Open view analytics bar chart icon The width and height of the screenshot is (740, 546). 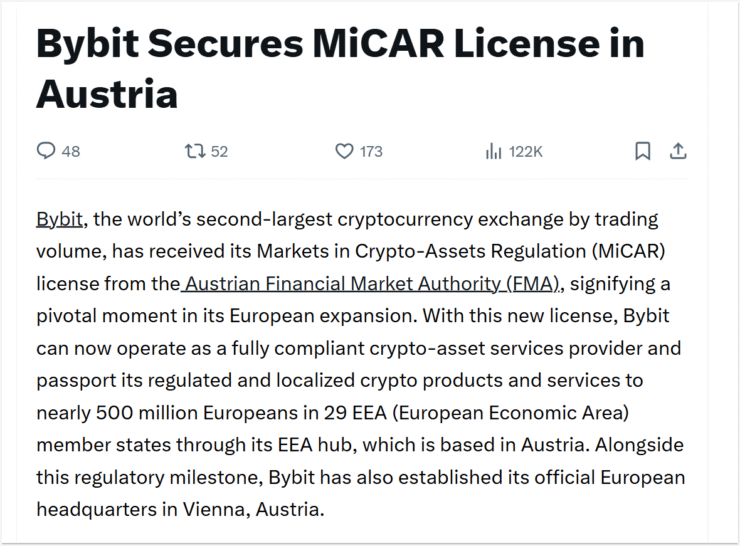click(x=493, y=151)
